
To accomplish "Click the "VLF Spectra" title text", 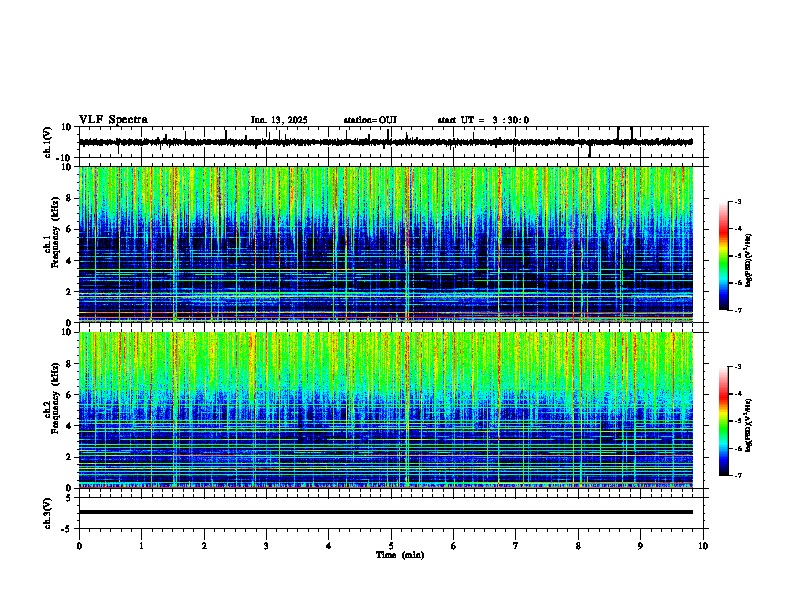I will [x=113, y=120].
